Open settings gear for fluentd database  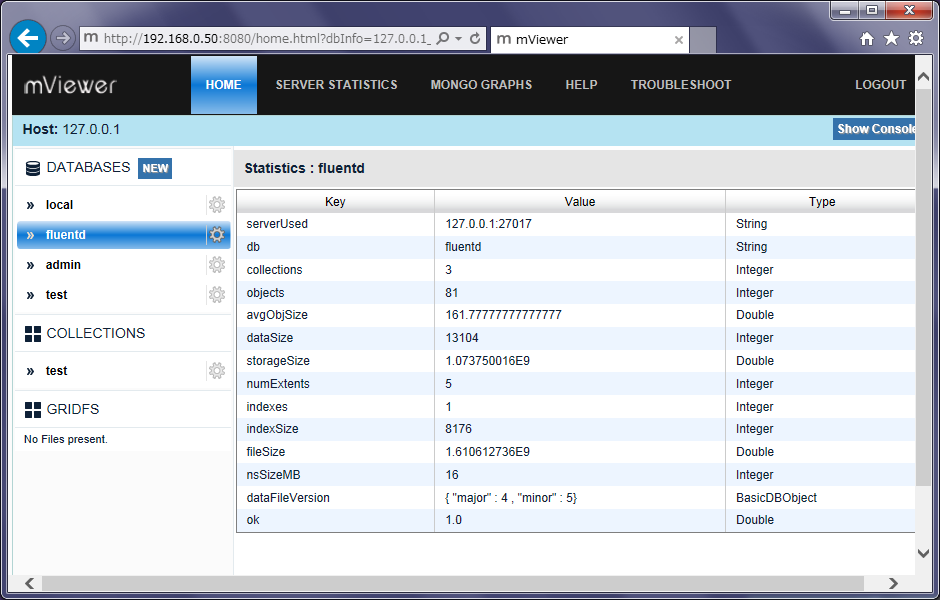pos(216,235)
